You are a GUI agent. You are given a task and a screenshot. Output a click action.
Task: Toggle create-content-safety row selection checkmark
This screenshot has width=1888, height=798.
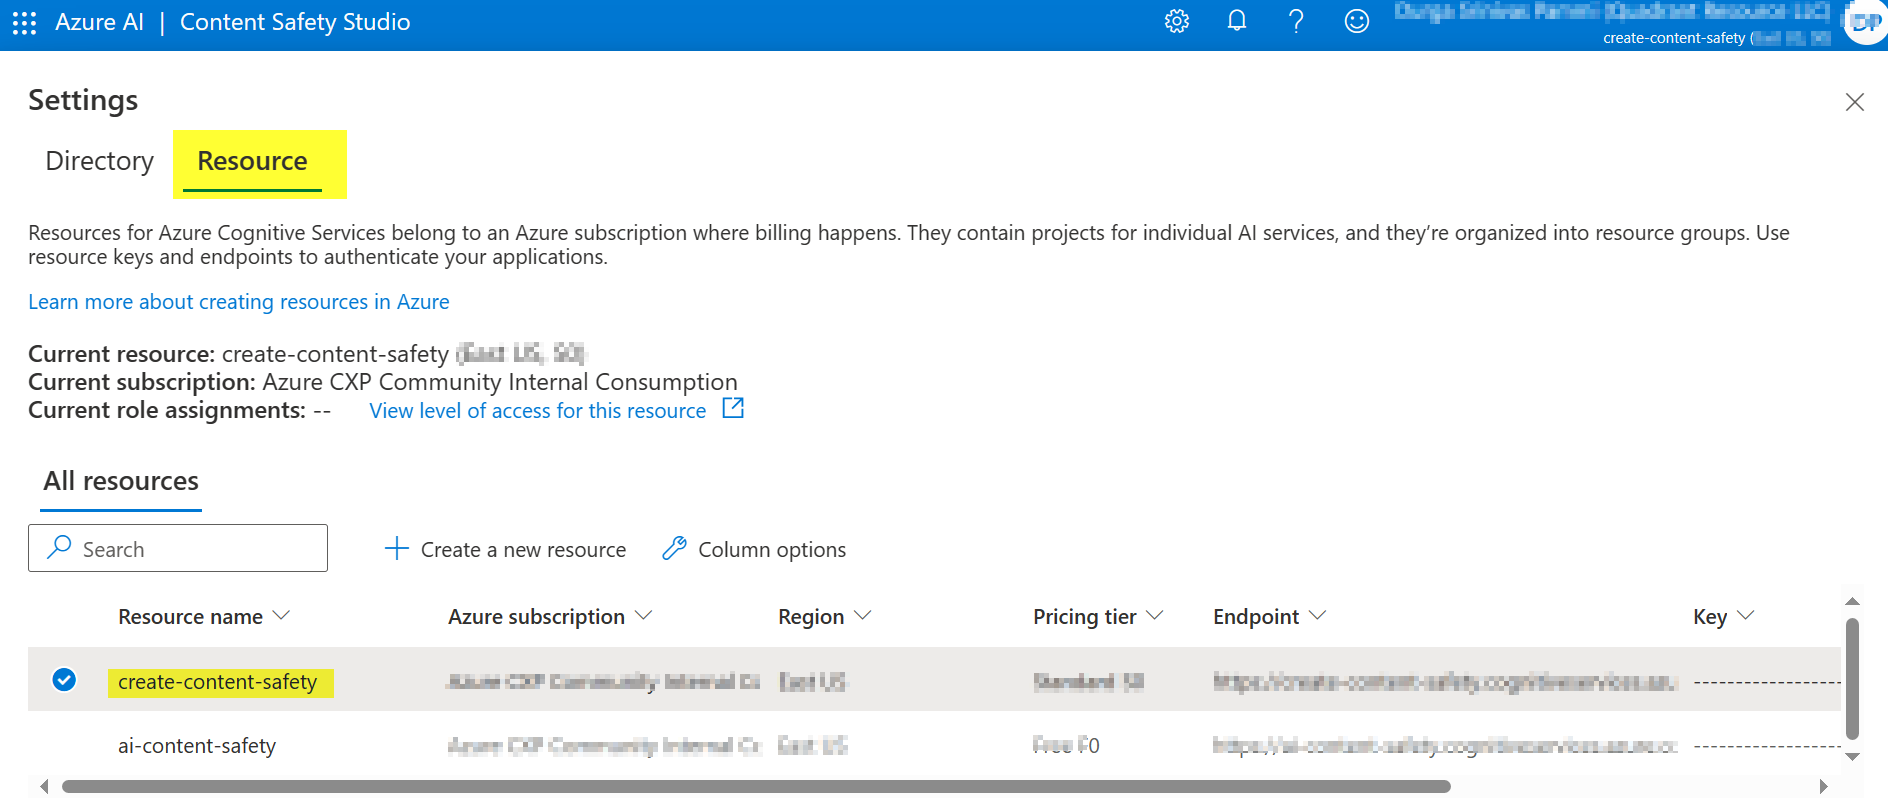tap(64, 680)
